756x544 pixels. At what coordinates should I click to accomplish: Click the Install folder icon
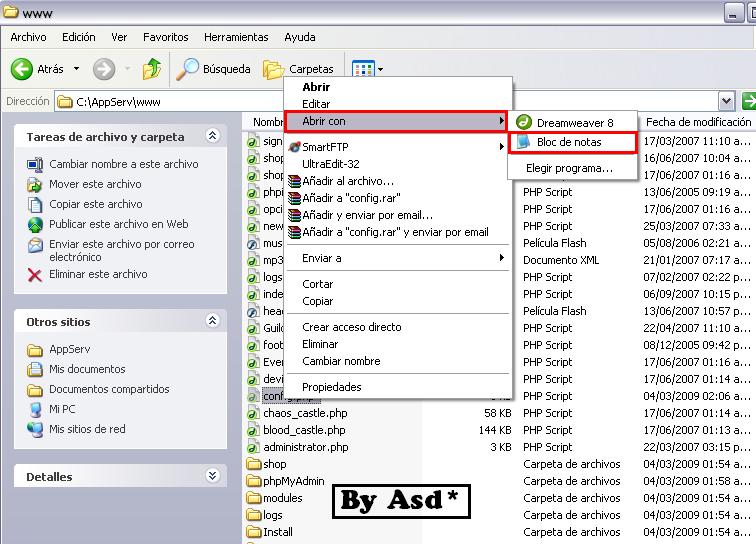point(254,532)
